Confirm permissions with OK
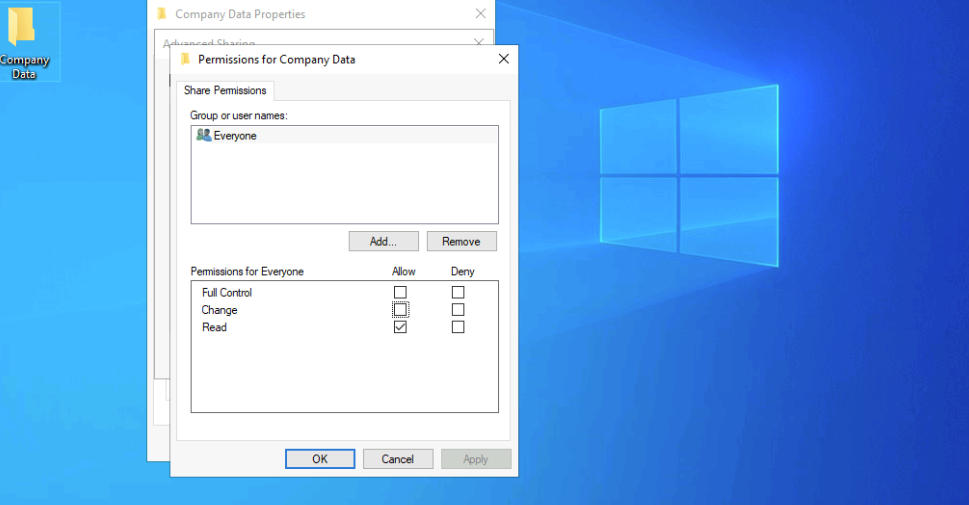The height and width of the screenshot is (505, 969). point(319,459)
